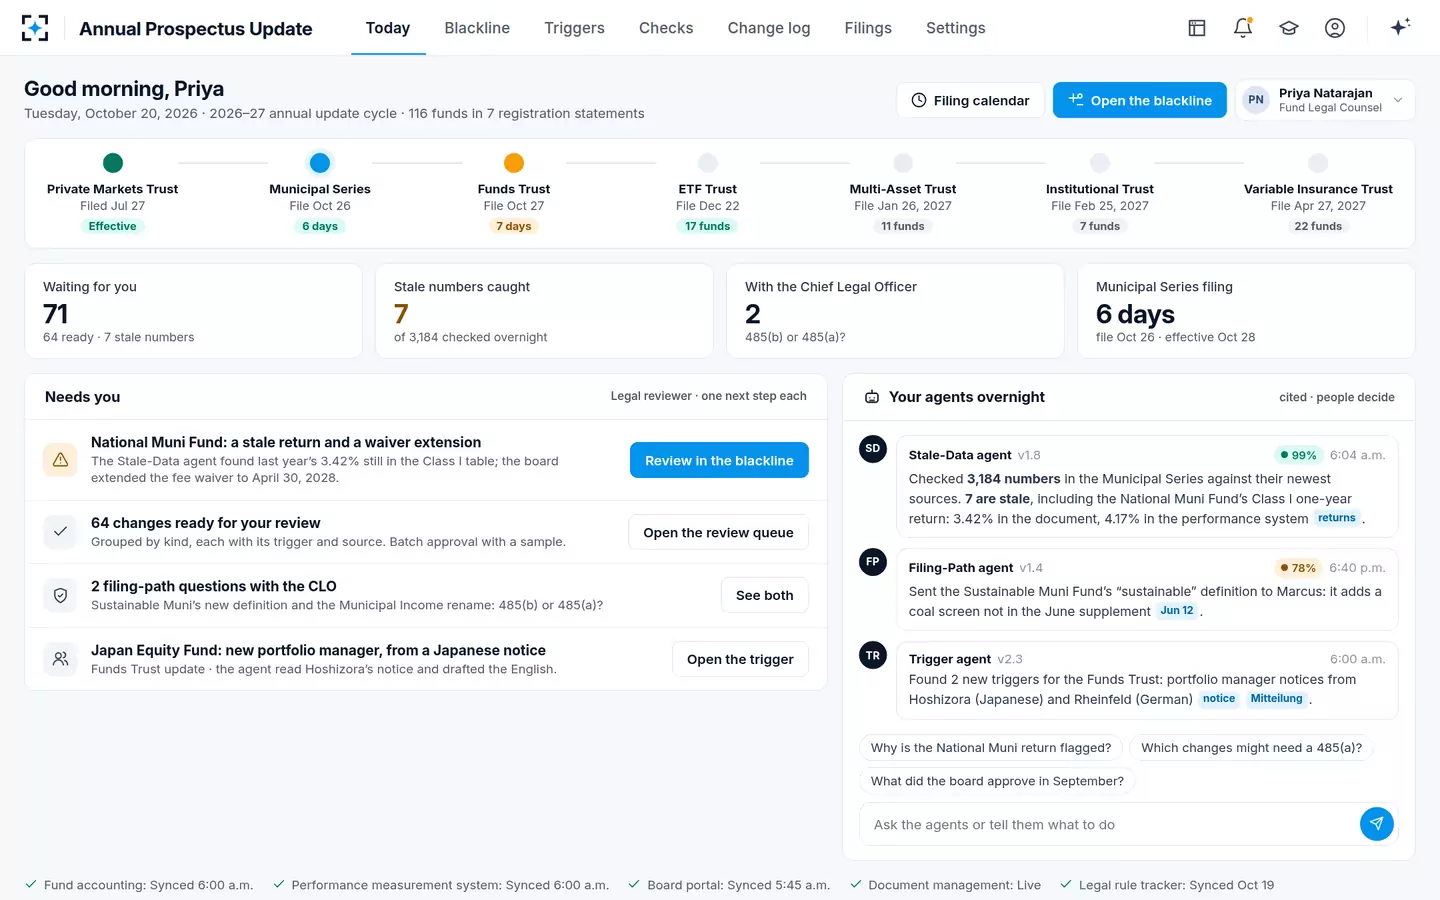Screen dimensions: 1440x900
Task: Select the Private Markets Trust timeline dot
Action: 113,162
